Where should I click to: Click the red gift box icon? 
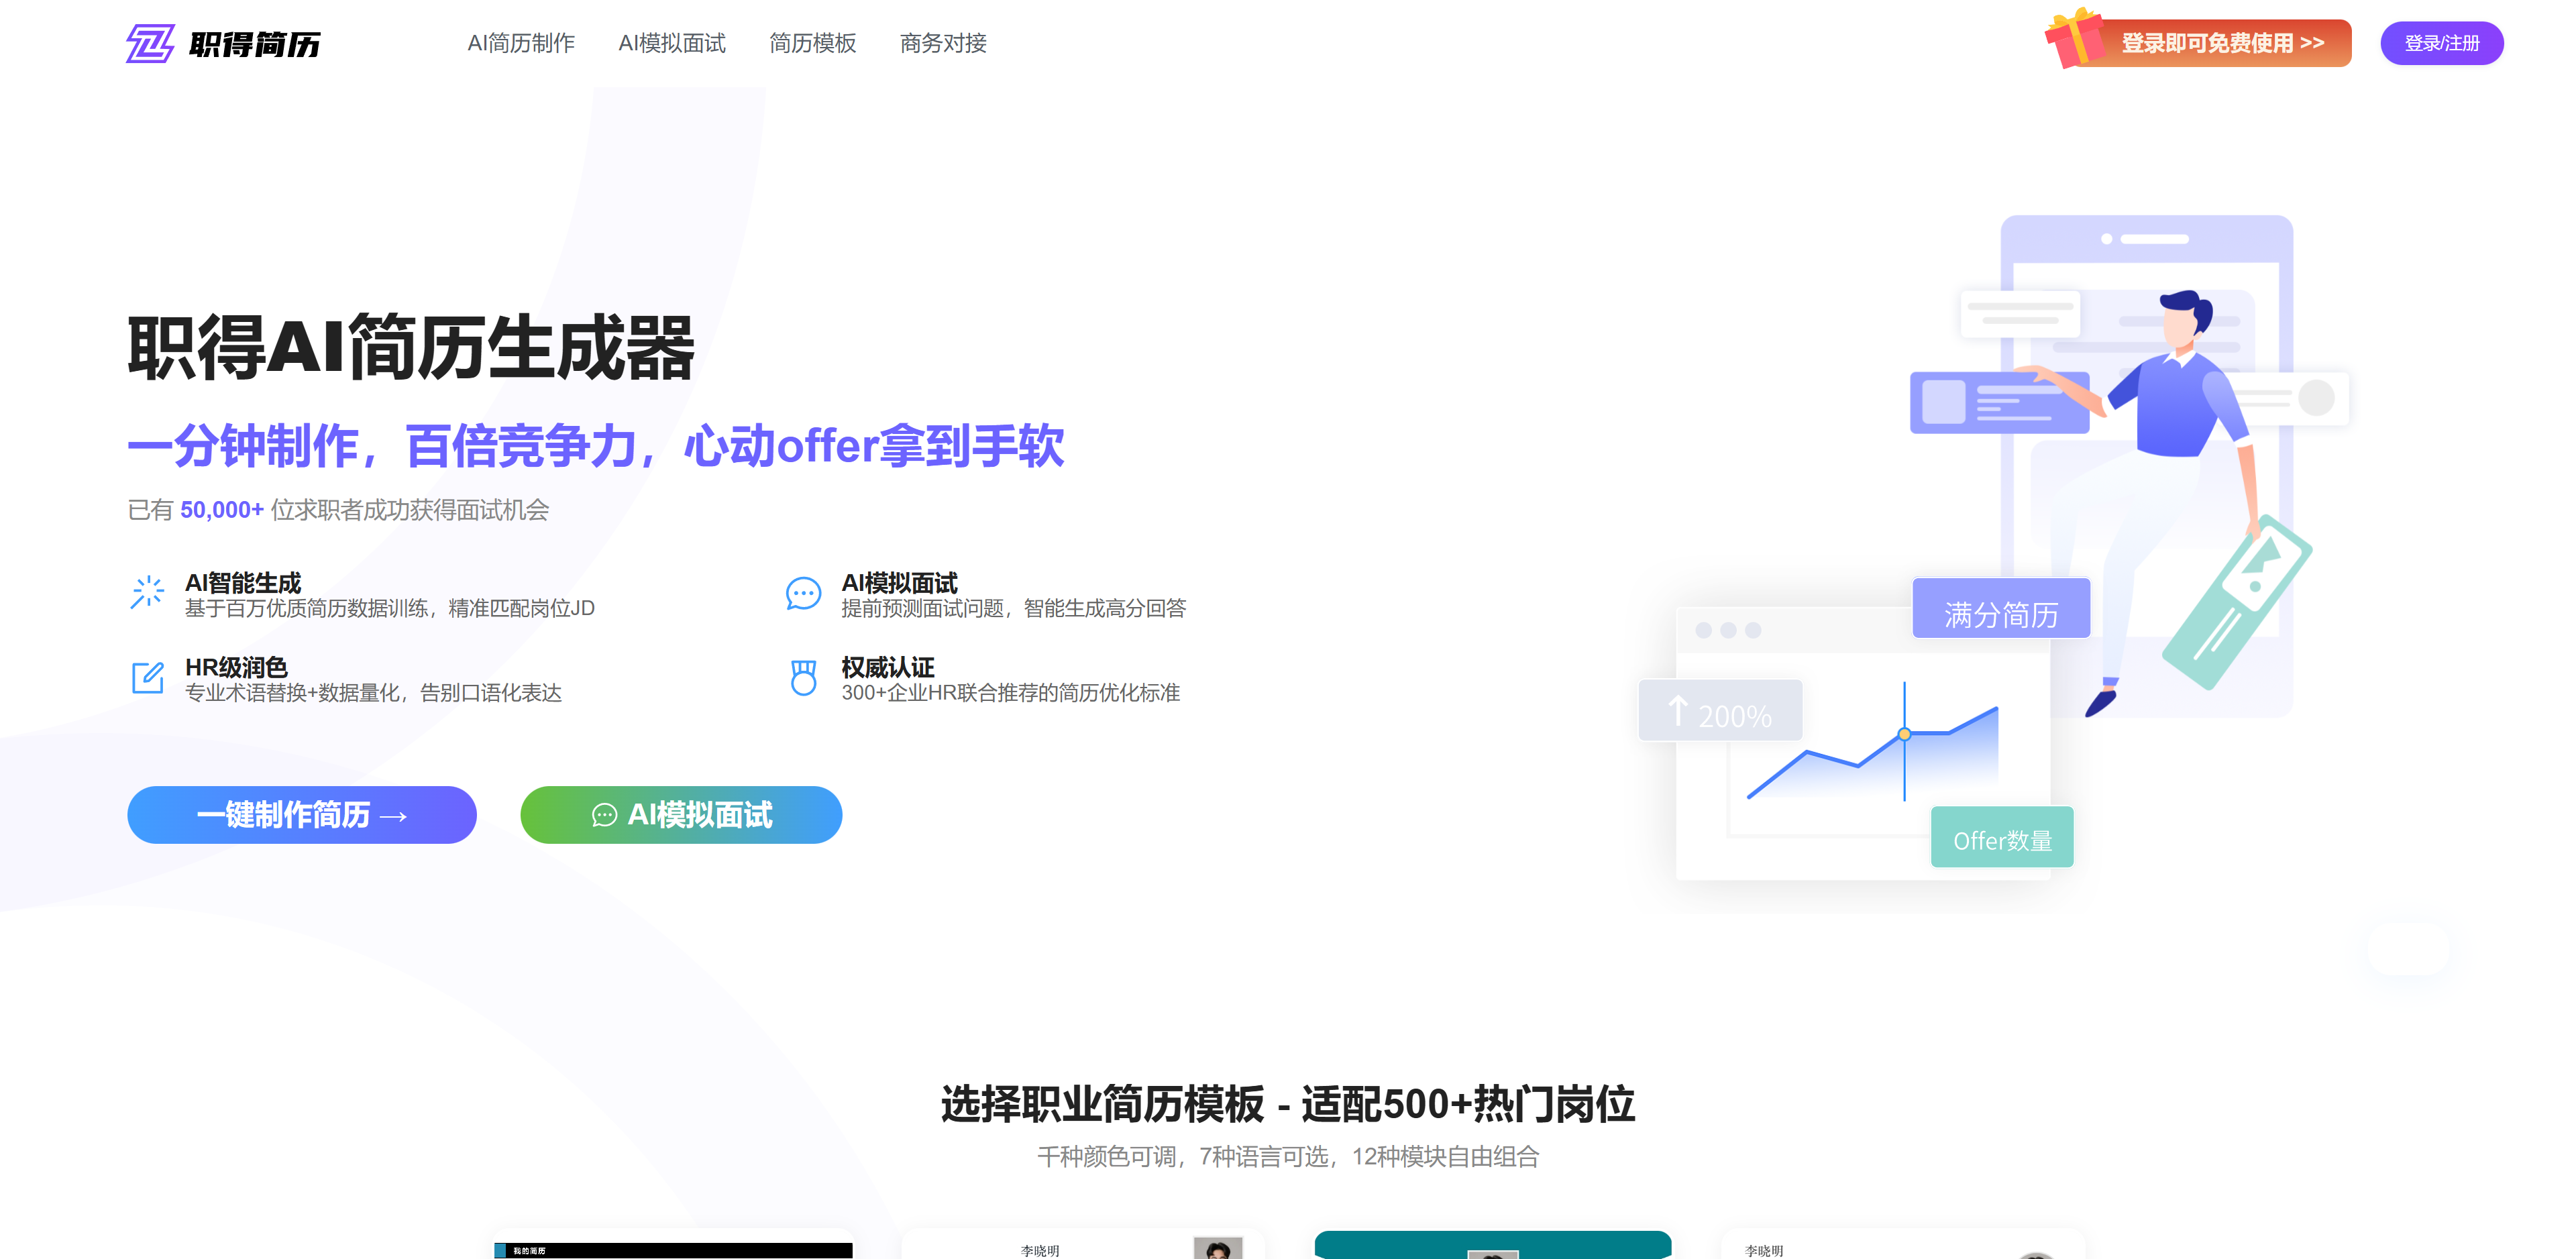[2074, 38]
